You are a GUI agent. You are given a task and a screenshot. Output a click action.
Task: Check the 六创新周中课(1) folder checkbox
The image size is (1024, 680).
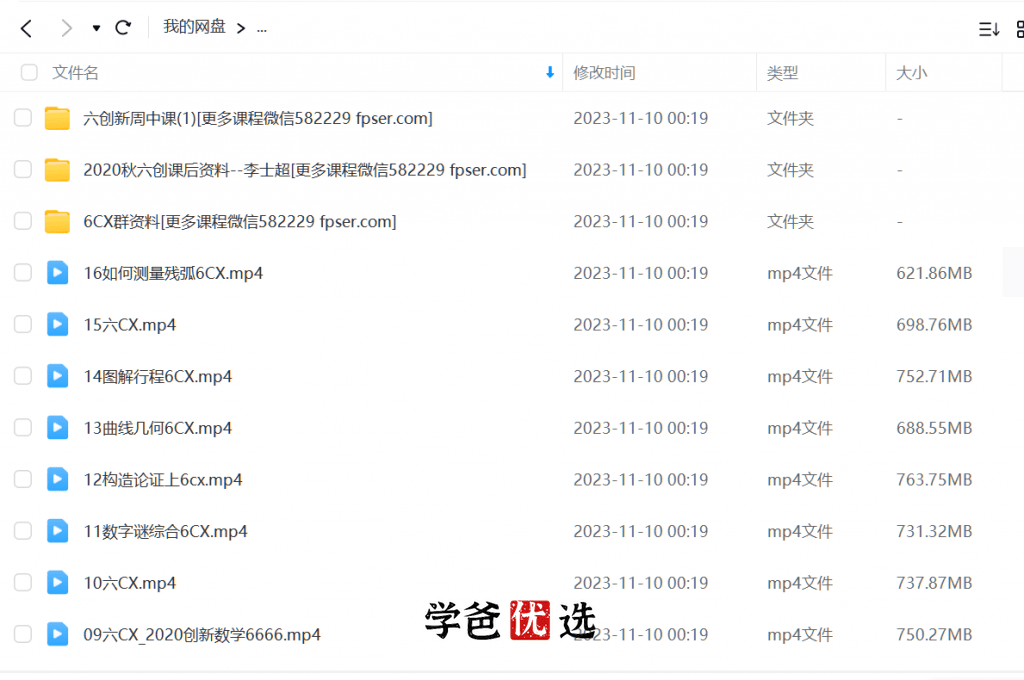(23, 118)
